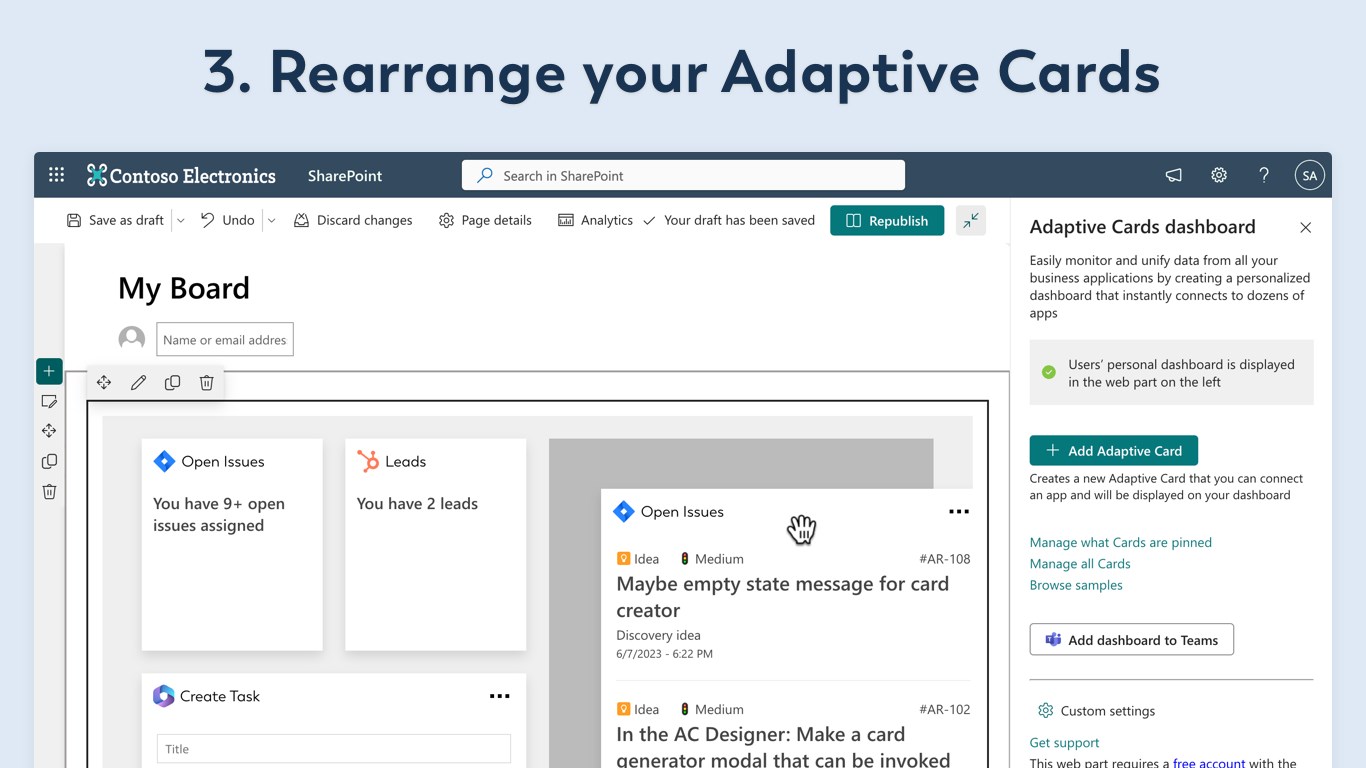Click the Add Adaptive Card button
Screen dimensions: 1366x768
(x=1113, y=451)
